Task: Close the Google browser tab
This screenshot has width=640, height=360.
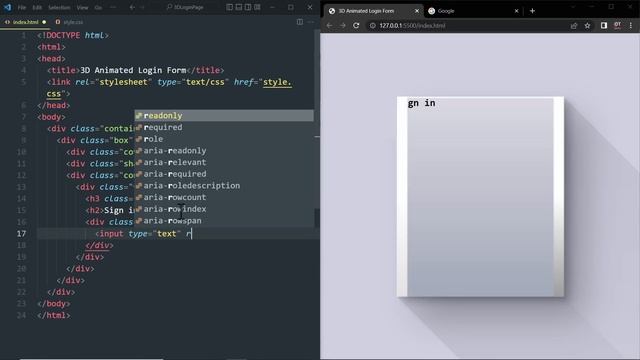Action: tap(516, 11)
